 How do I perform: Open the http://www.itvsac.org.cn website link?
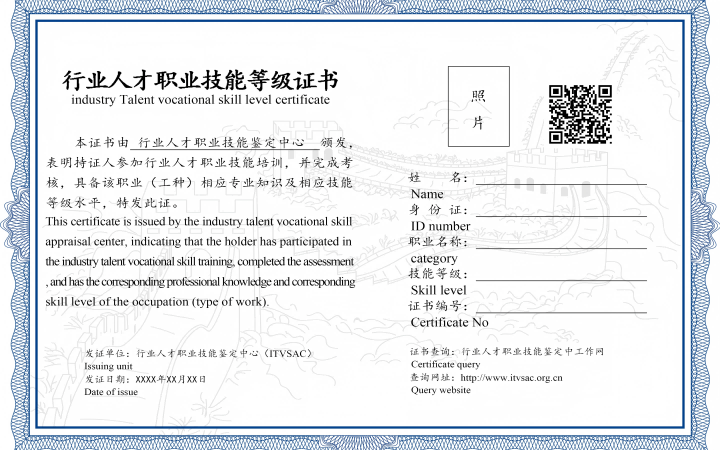[510, 378]
